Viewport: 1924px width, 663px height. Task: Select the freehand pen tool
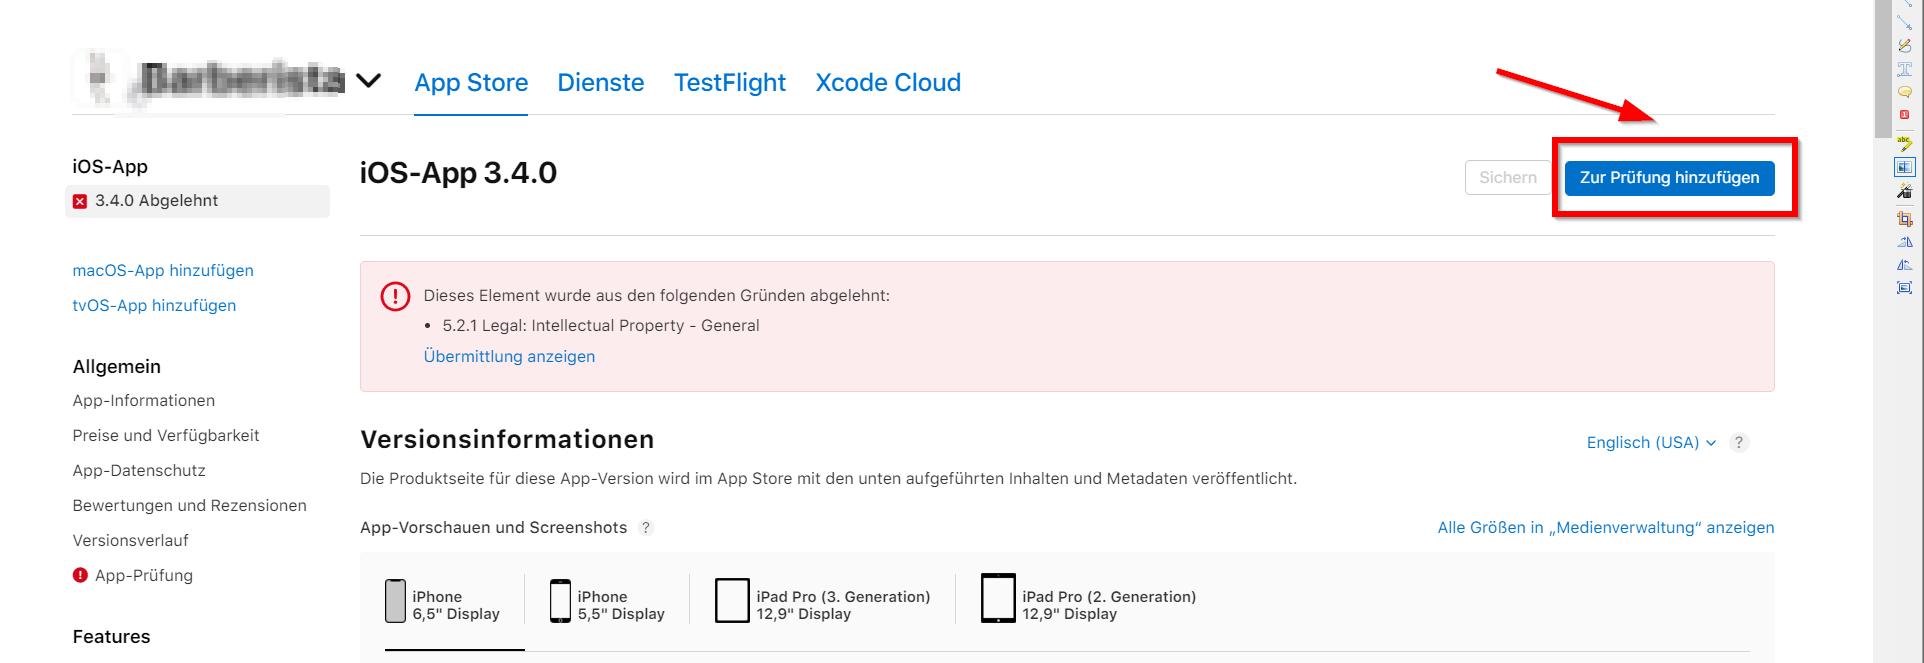click(1904, 46)
